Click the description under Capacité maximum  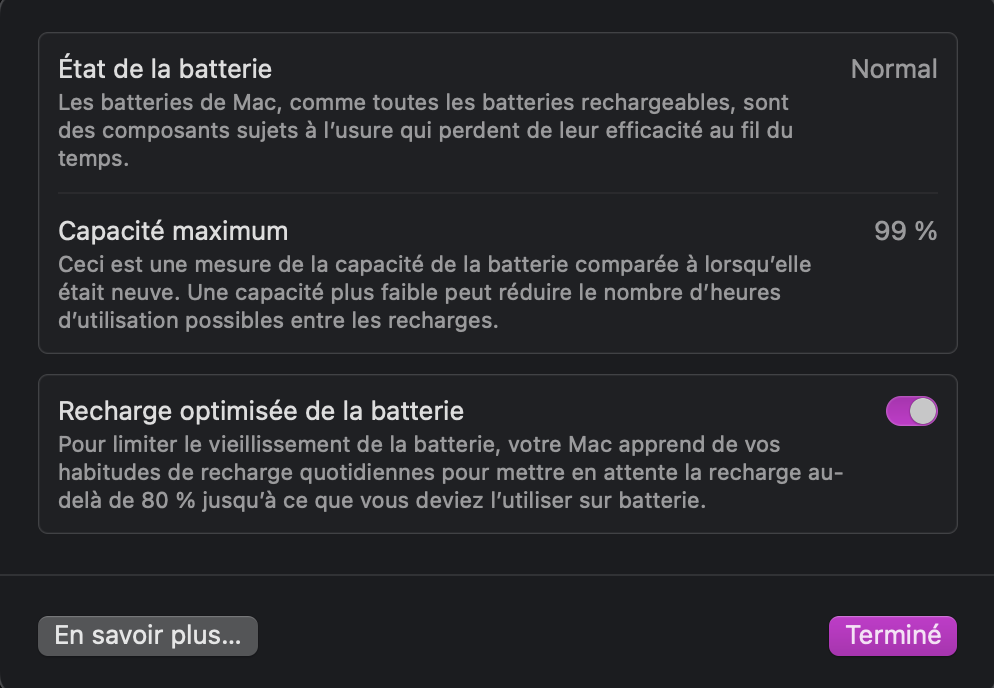pyautogui.click(x=434, y=293)
